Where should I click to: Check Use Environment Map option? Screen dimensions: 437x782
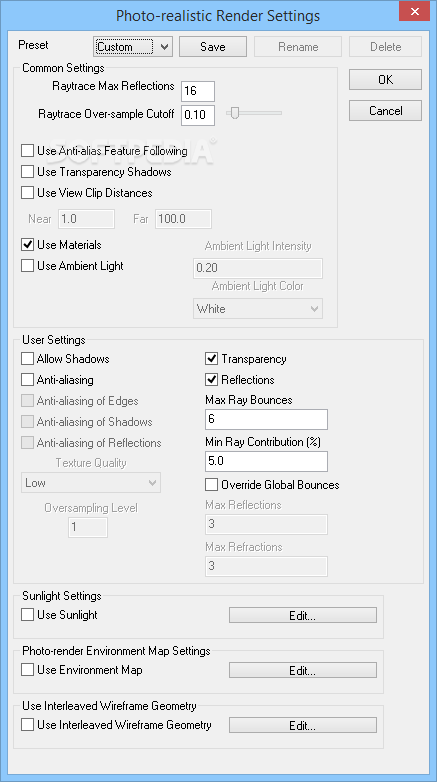point(27,670)
